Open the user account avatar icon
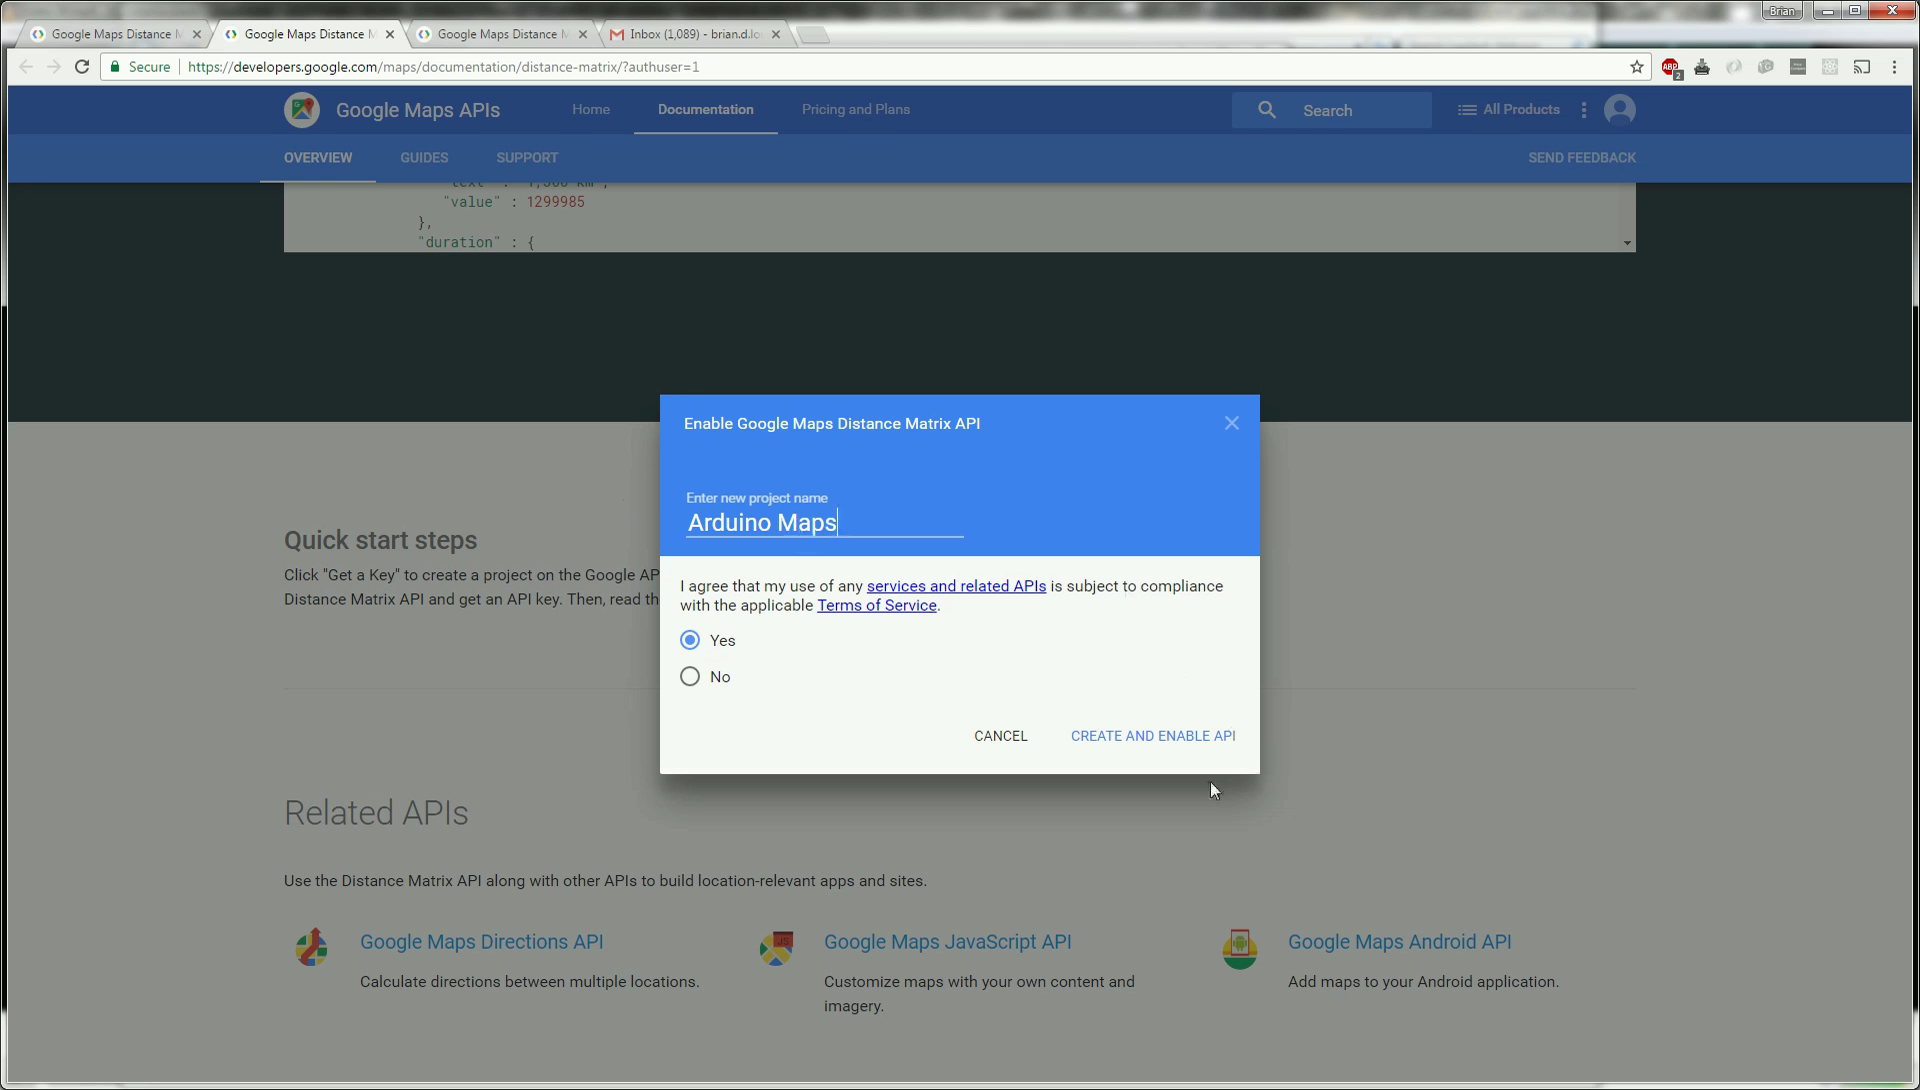The width and height of the screenshot is (1920, 1090). [x=1619, y=110]
